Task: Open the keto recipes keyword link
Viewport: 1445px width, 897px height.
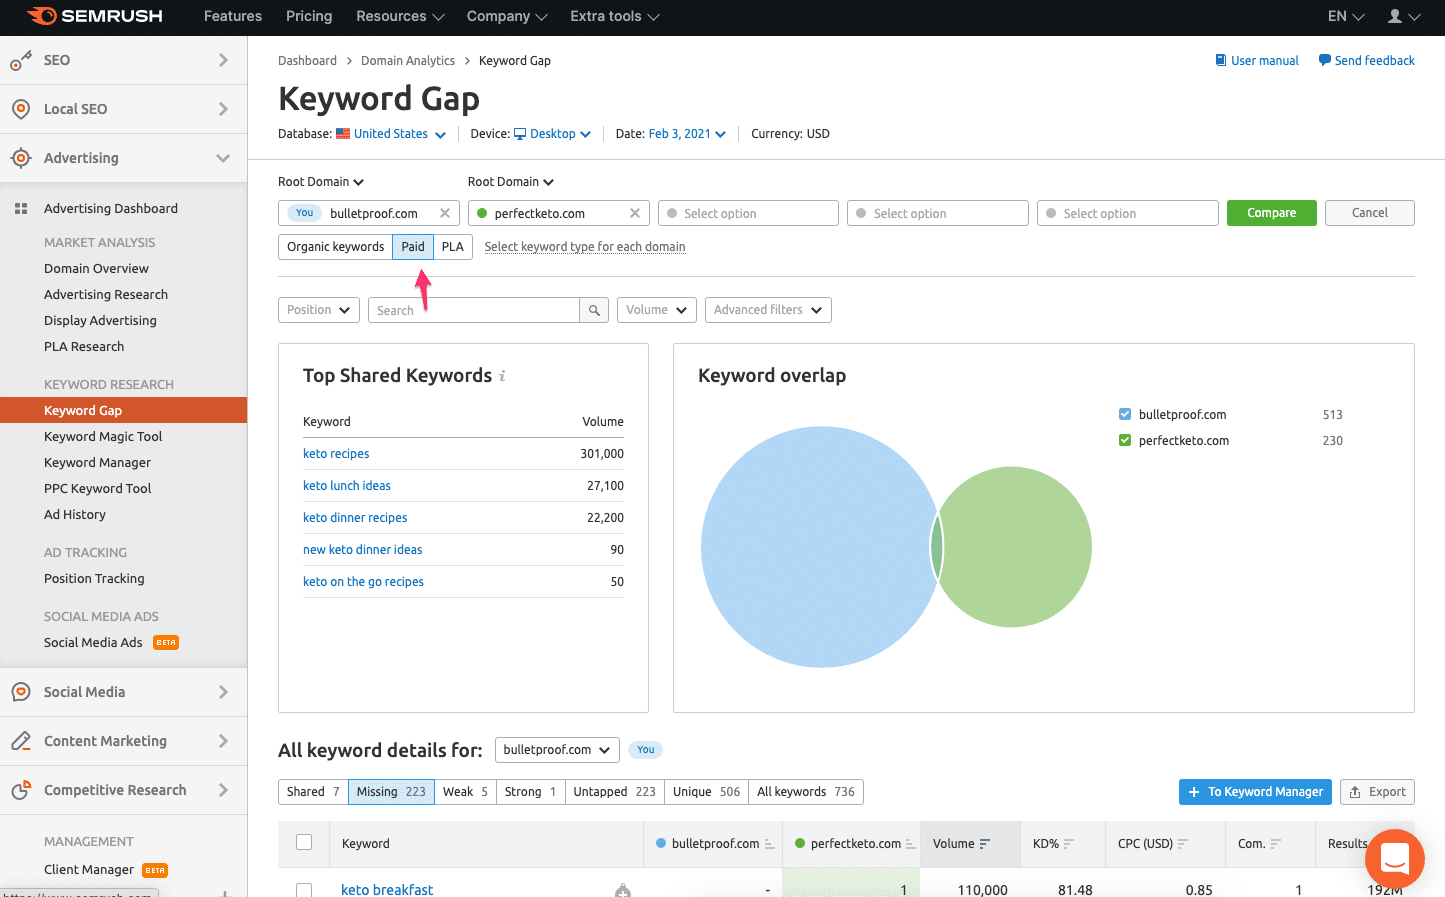Action: (336, 454)
